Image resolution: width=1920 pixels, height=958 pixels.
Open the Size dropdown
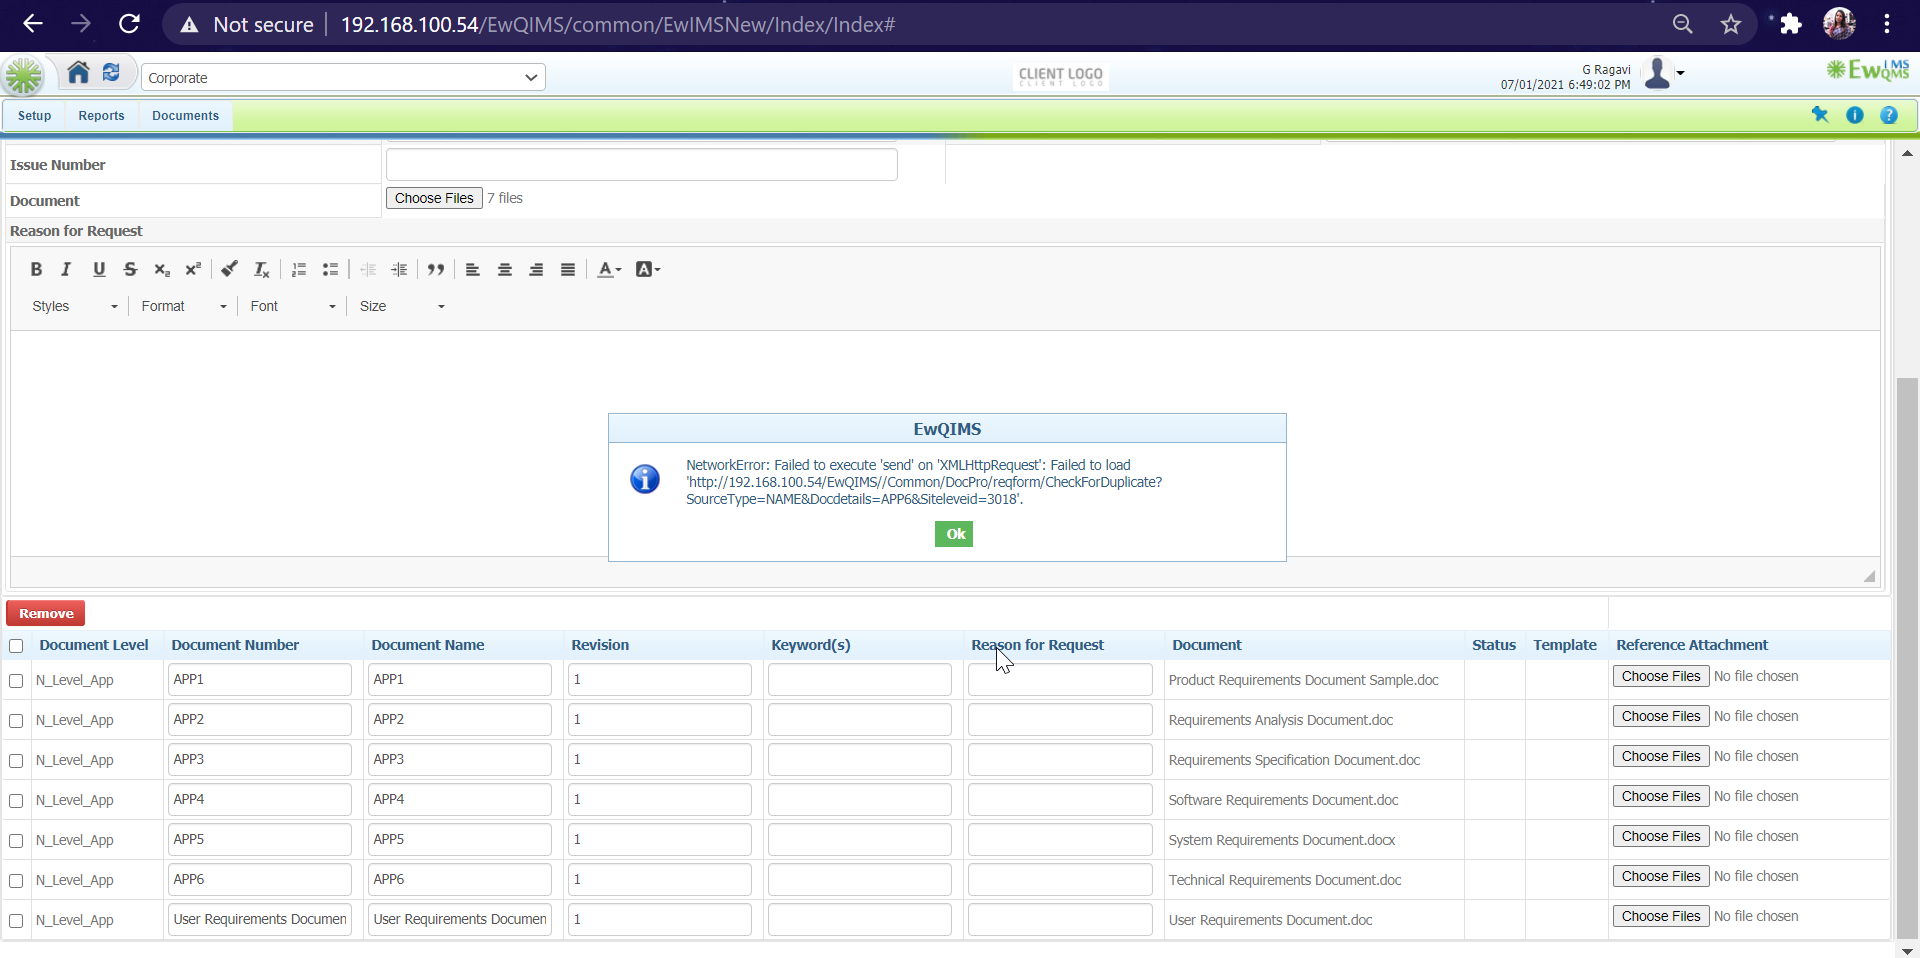402,306
